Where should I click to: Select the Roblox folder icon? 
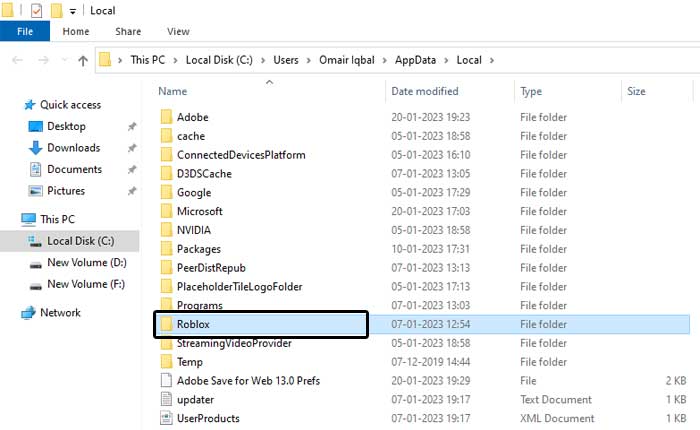tap(166, 324)
